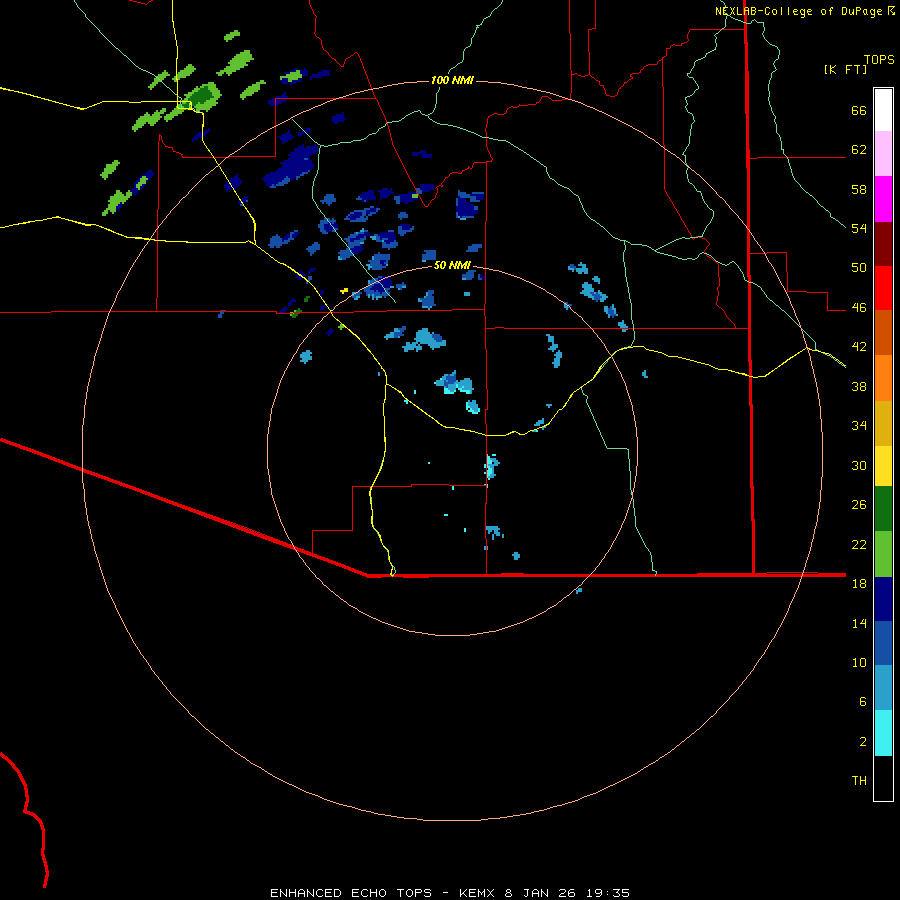The height and width of the screenshot is (900, 900).
Task: Click the 58 legend value
Action: click(x=859, y=189)
